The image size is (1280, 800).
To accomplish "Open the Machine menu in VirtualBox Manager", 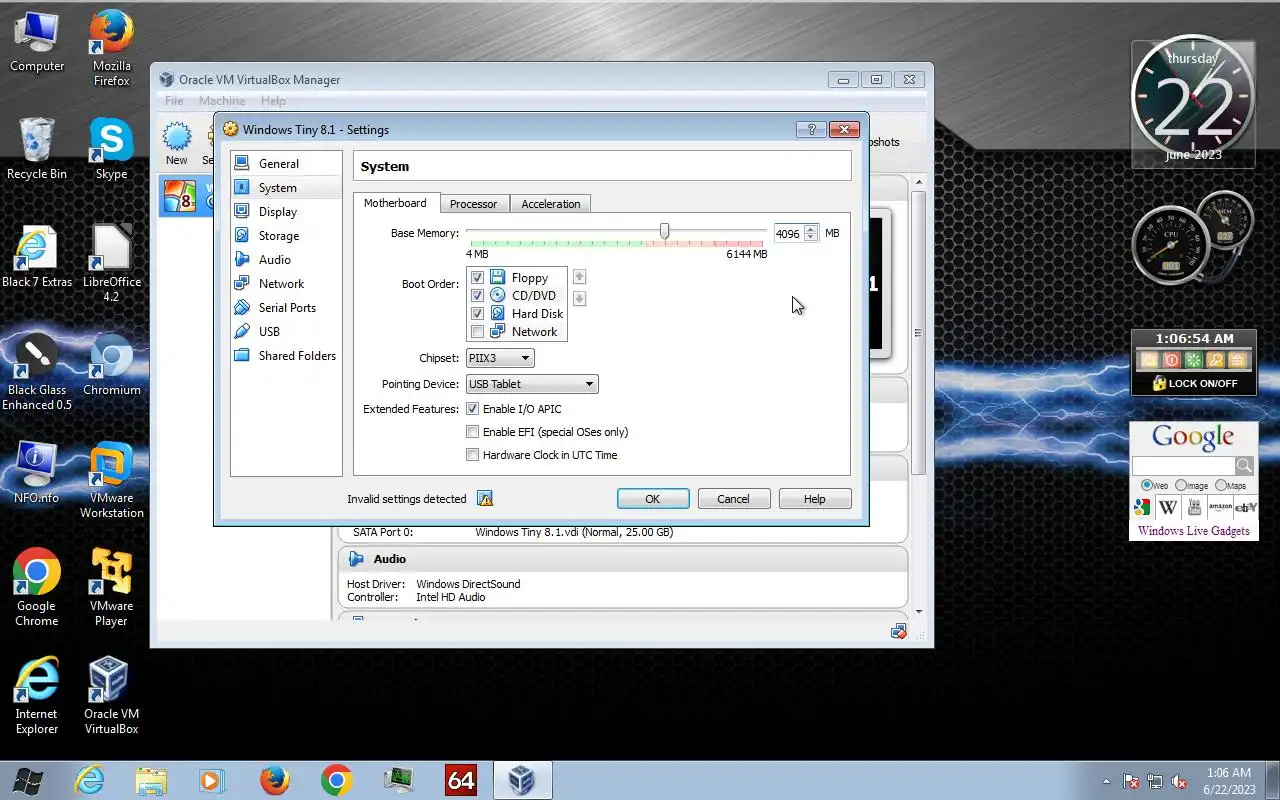I will point(222,101).
